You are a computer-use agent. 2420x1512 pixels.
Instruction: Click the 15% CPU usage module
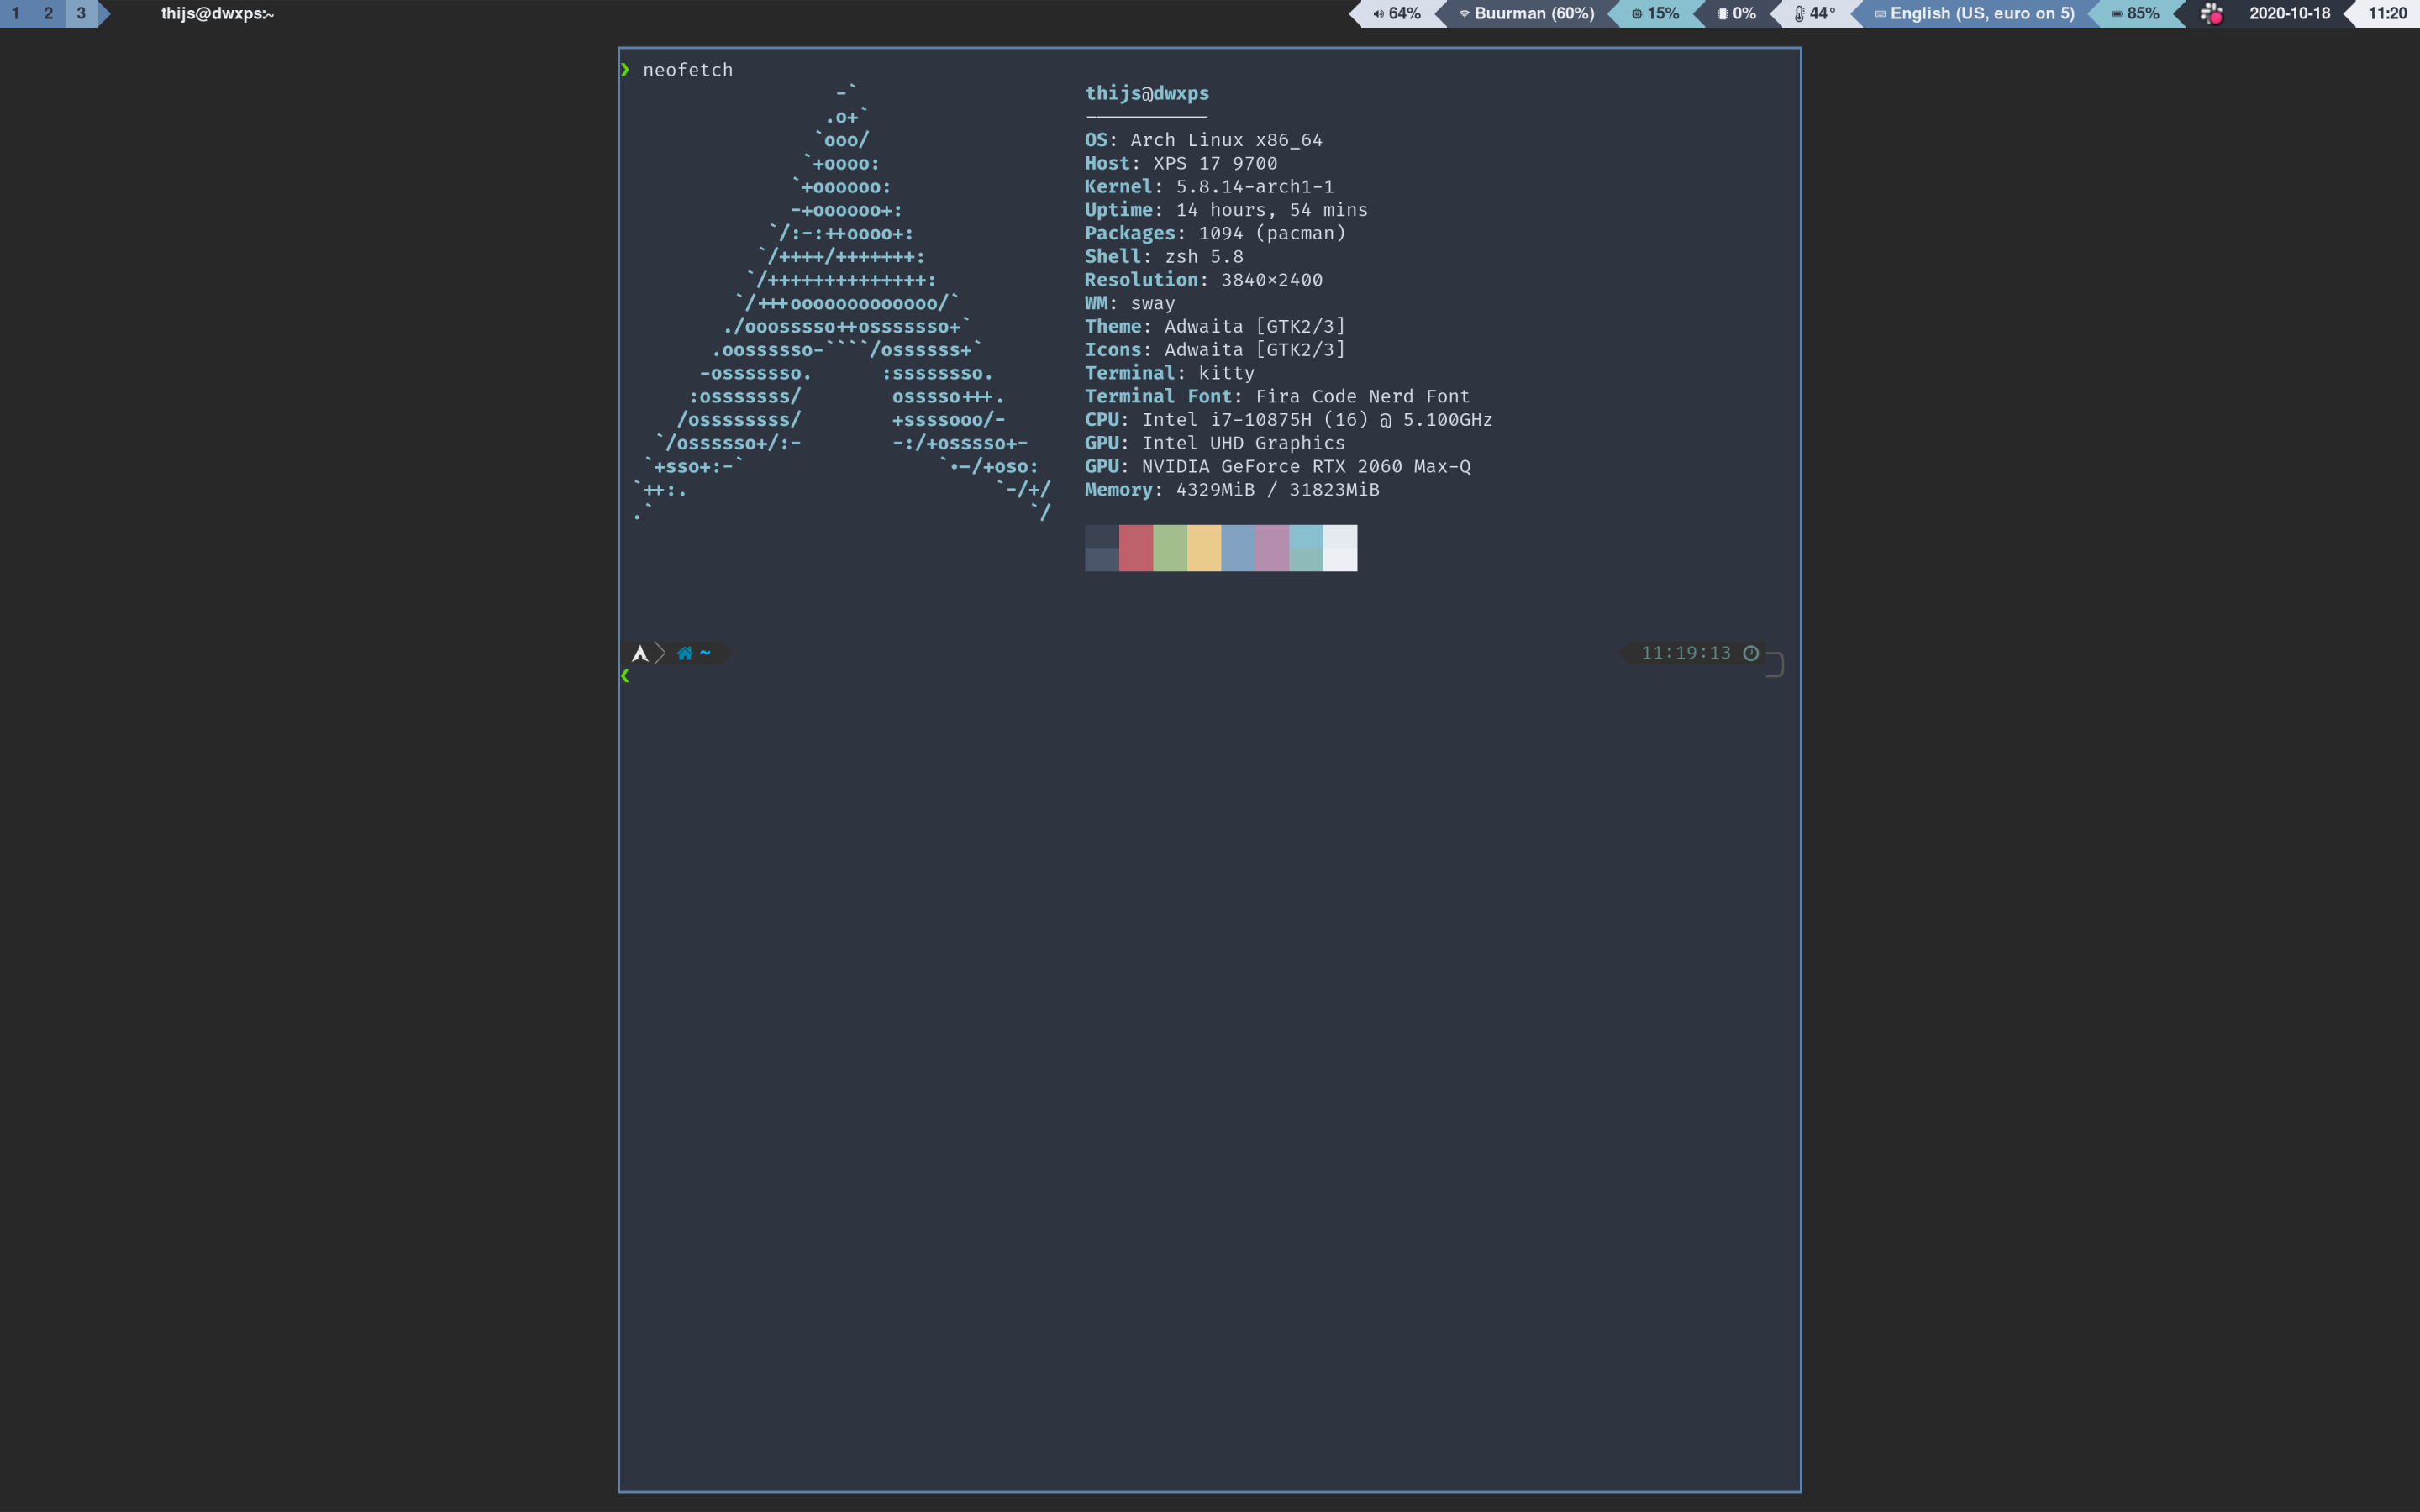pos(1655,13)
